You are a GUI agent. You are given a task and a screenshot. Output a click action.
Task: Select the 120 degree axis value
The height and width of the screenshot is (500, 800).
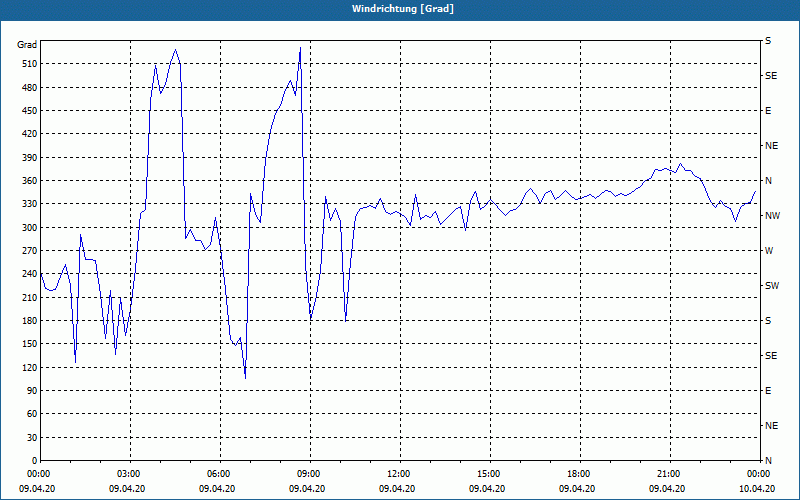click(x=31, y=367)
